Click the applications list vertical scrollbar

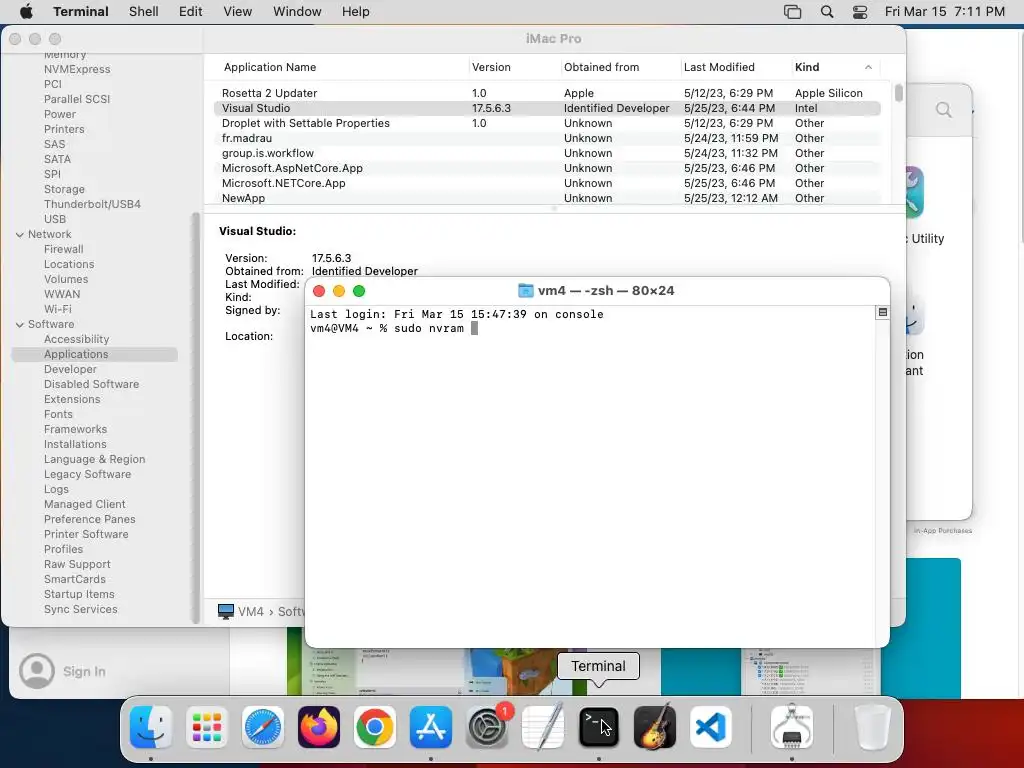[x=899, y=92]
